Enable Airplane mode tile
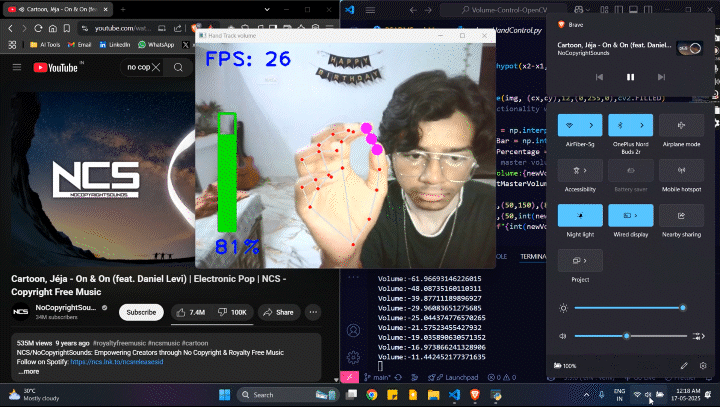 pos(681,125)
